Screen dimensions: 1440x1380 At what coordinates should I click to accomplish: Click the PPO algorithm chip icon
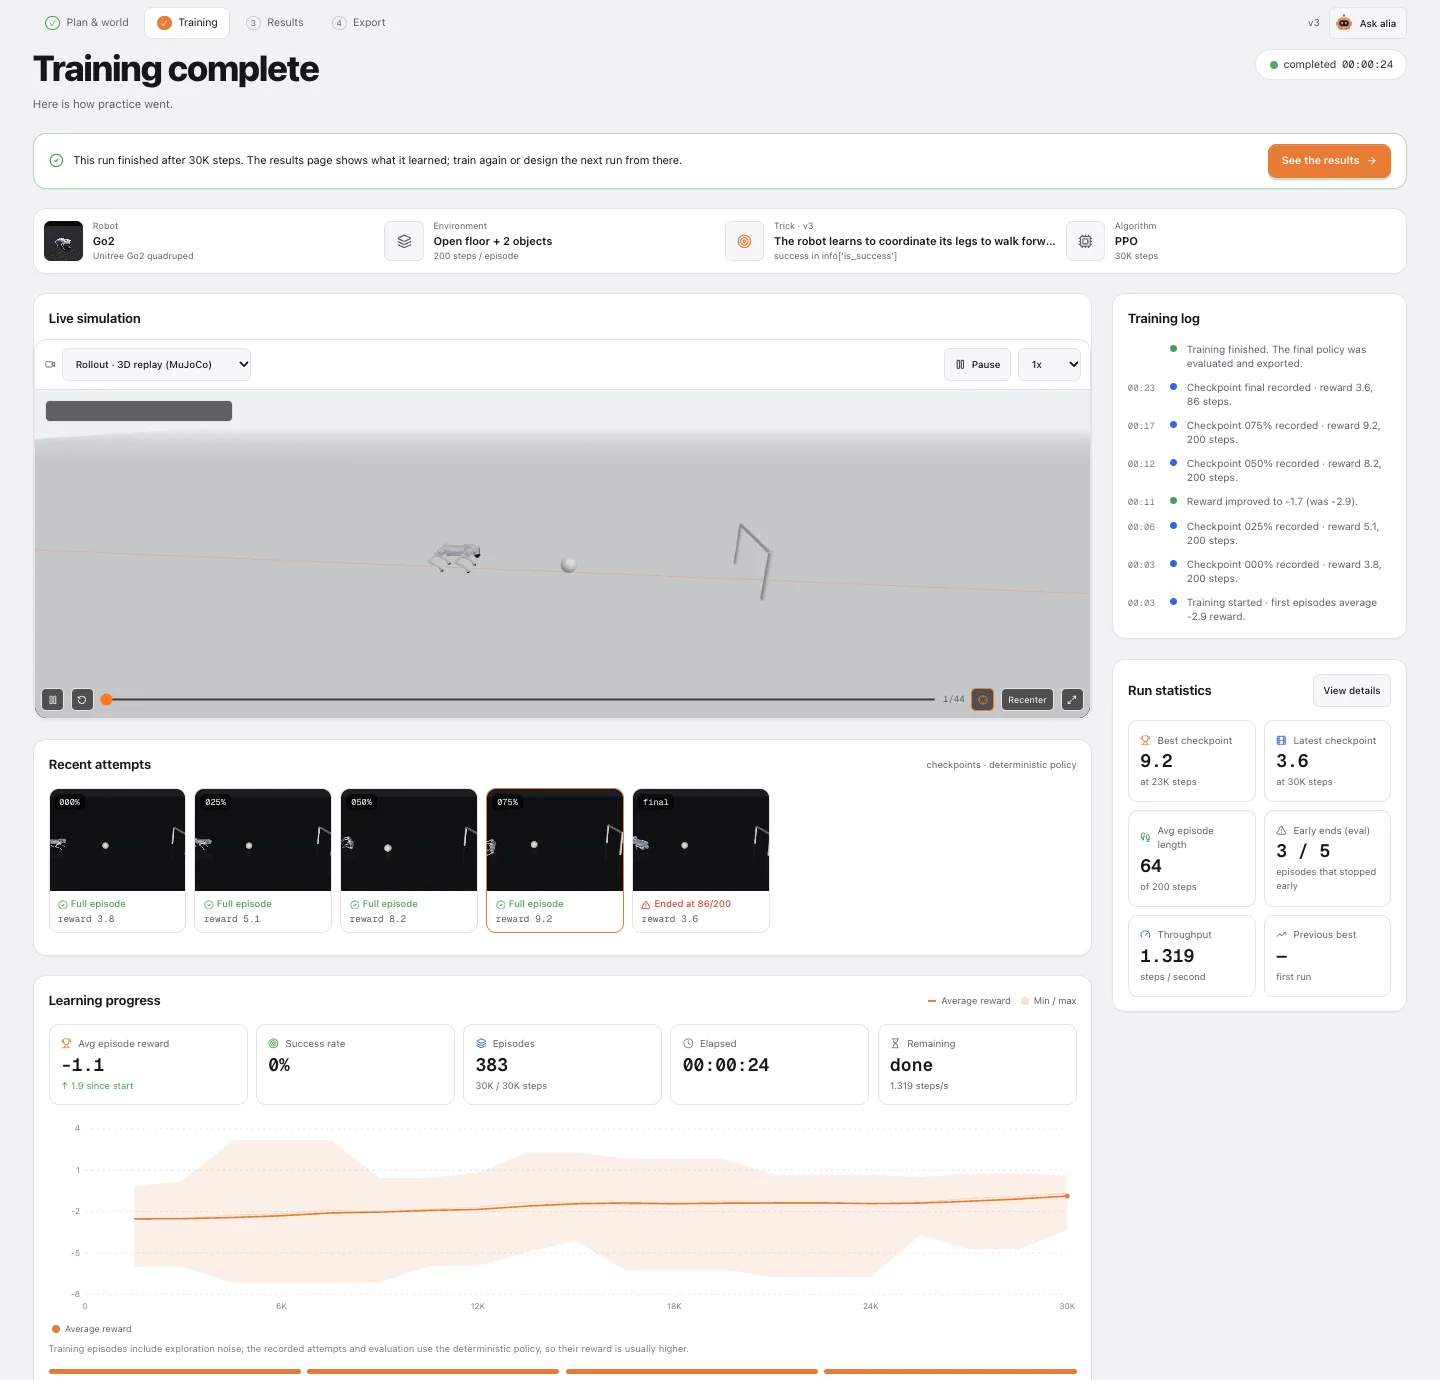point(1085,241)
